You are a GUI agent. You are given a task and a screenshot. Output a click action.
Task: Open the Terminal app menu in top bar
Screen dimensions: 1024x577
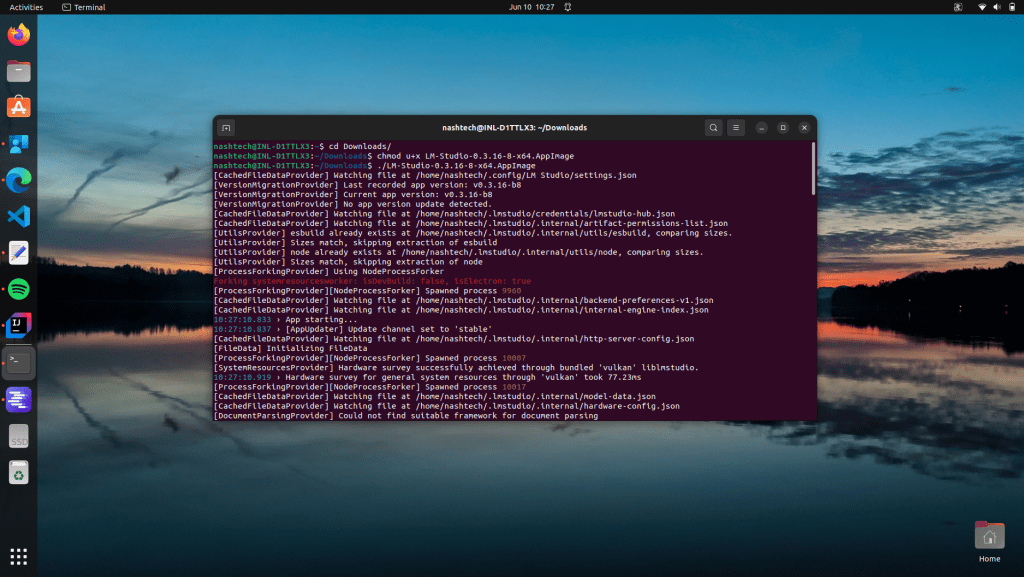click(83, 7)
